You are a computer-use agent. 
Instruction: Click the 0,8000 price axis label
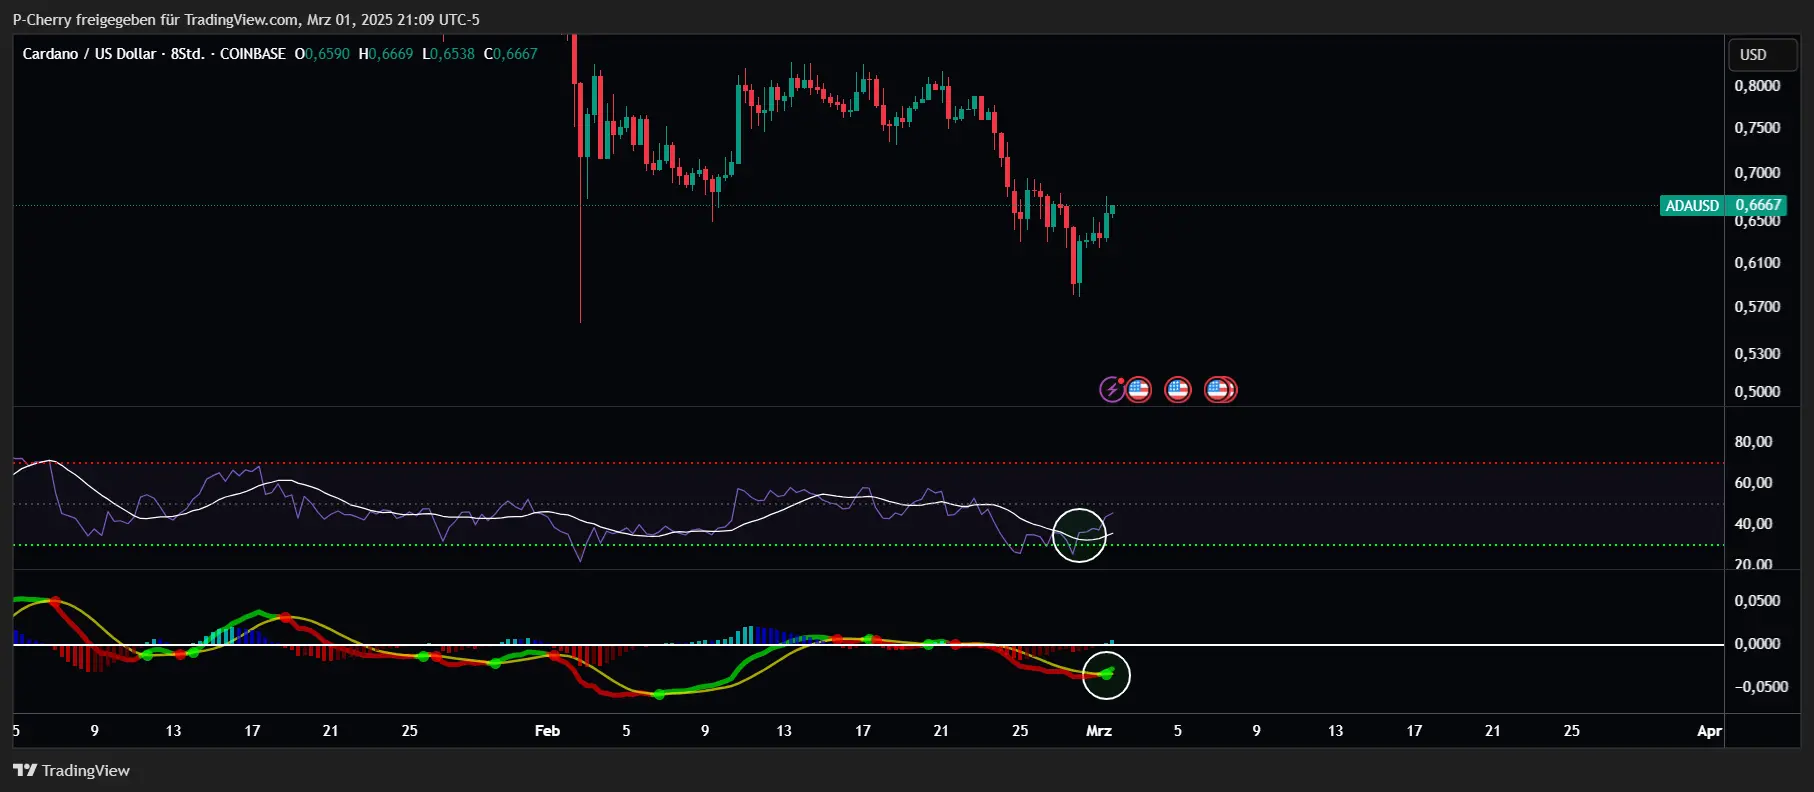coord(1757,86)
